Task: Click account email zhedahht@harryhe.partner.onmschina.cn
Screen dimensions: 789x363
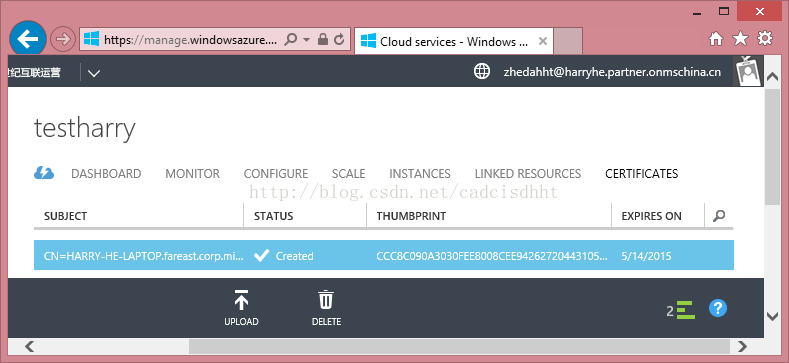Action: click(612, 72)
